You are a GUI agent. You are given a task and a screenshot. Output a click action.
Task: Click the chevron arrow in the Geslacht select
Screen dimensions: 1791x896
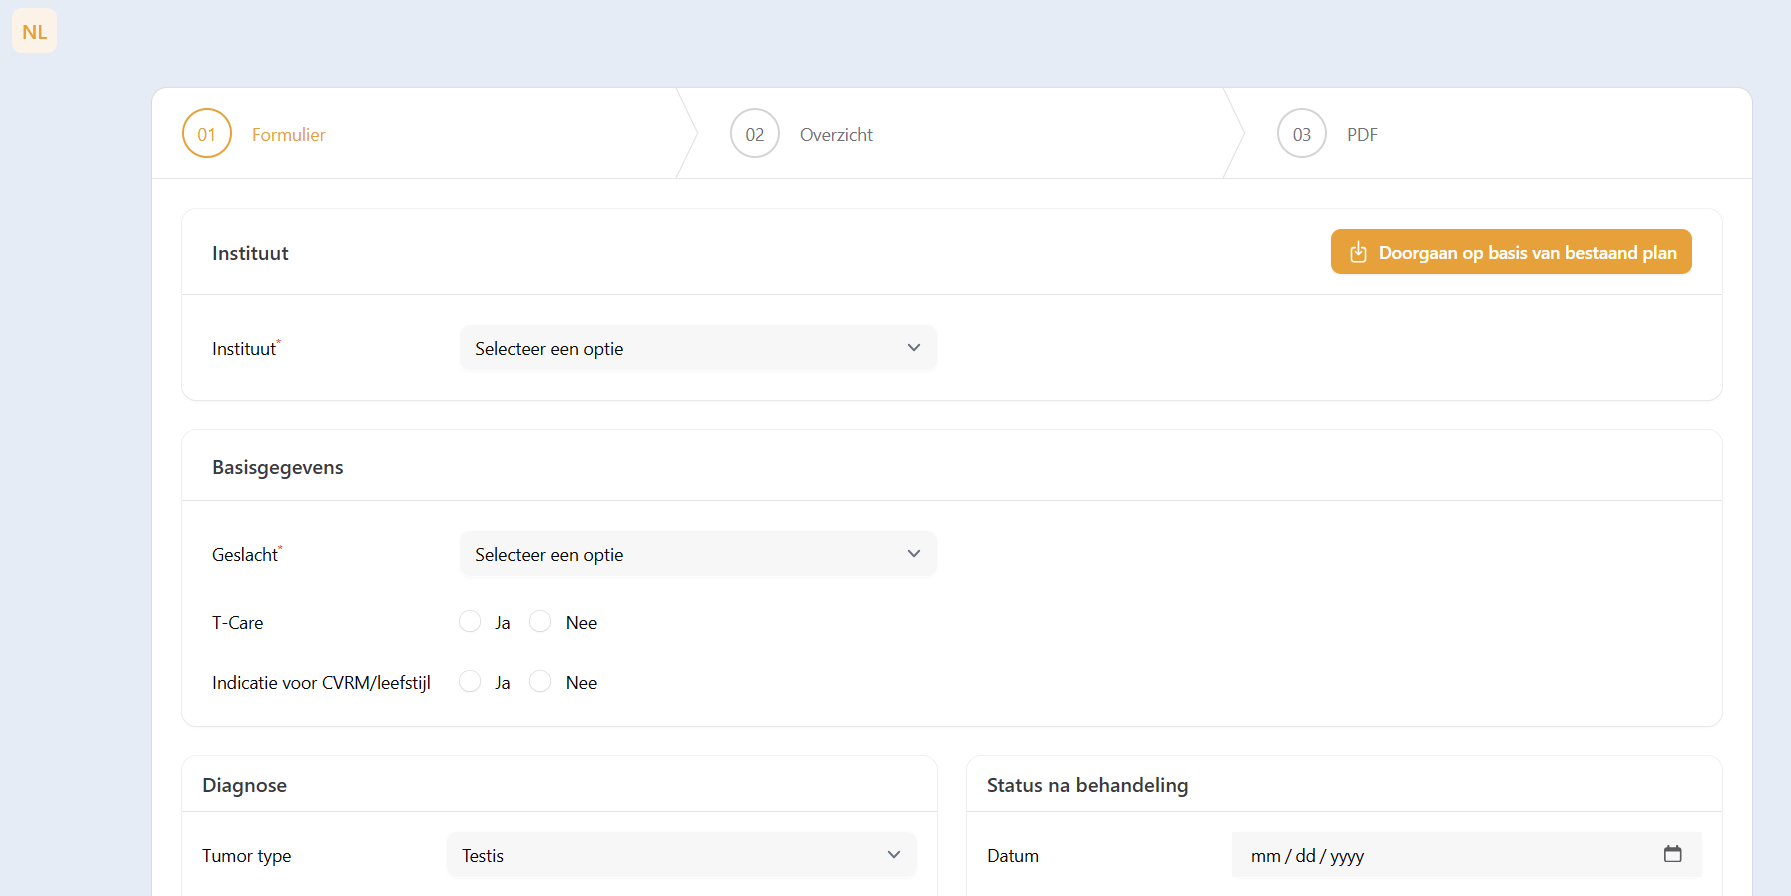pyautogui.click(x=913, y=554)
